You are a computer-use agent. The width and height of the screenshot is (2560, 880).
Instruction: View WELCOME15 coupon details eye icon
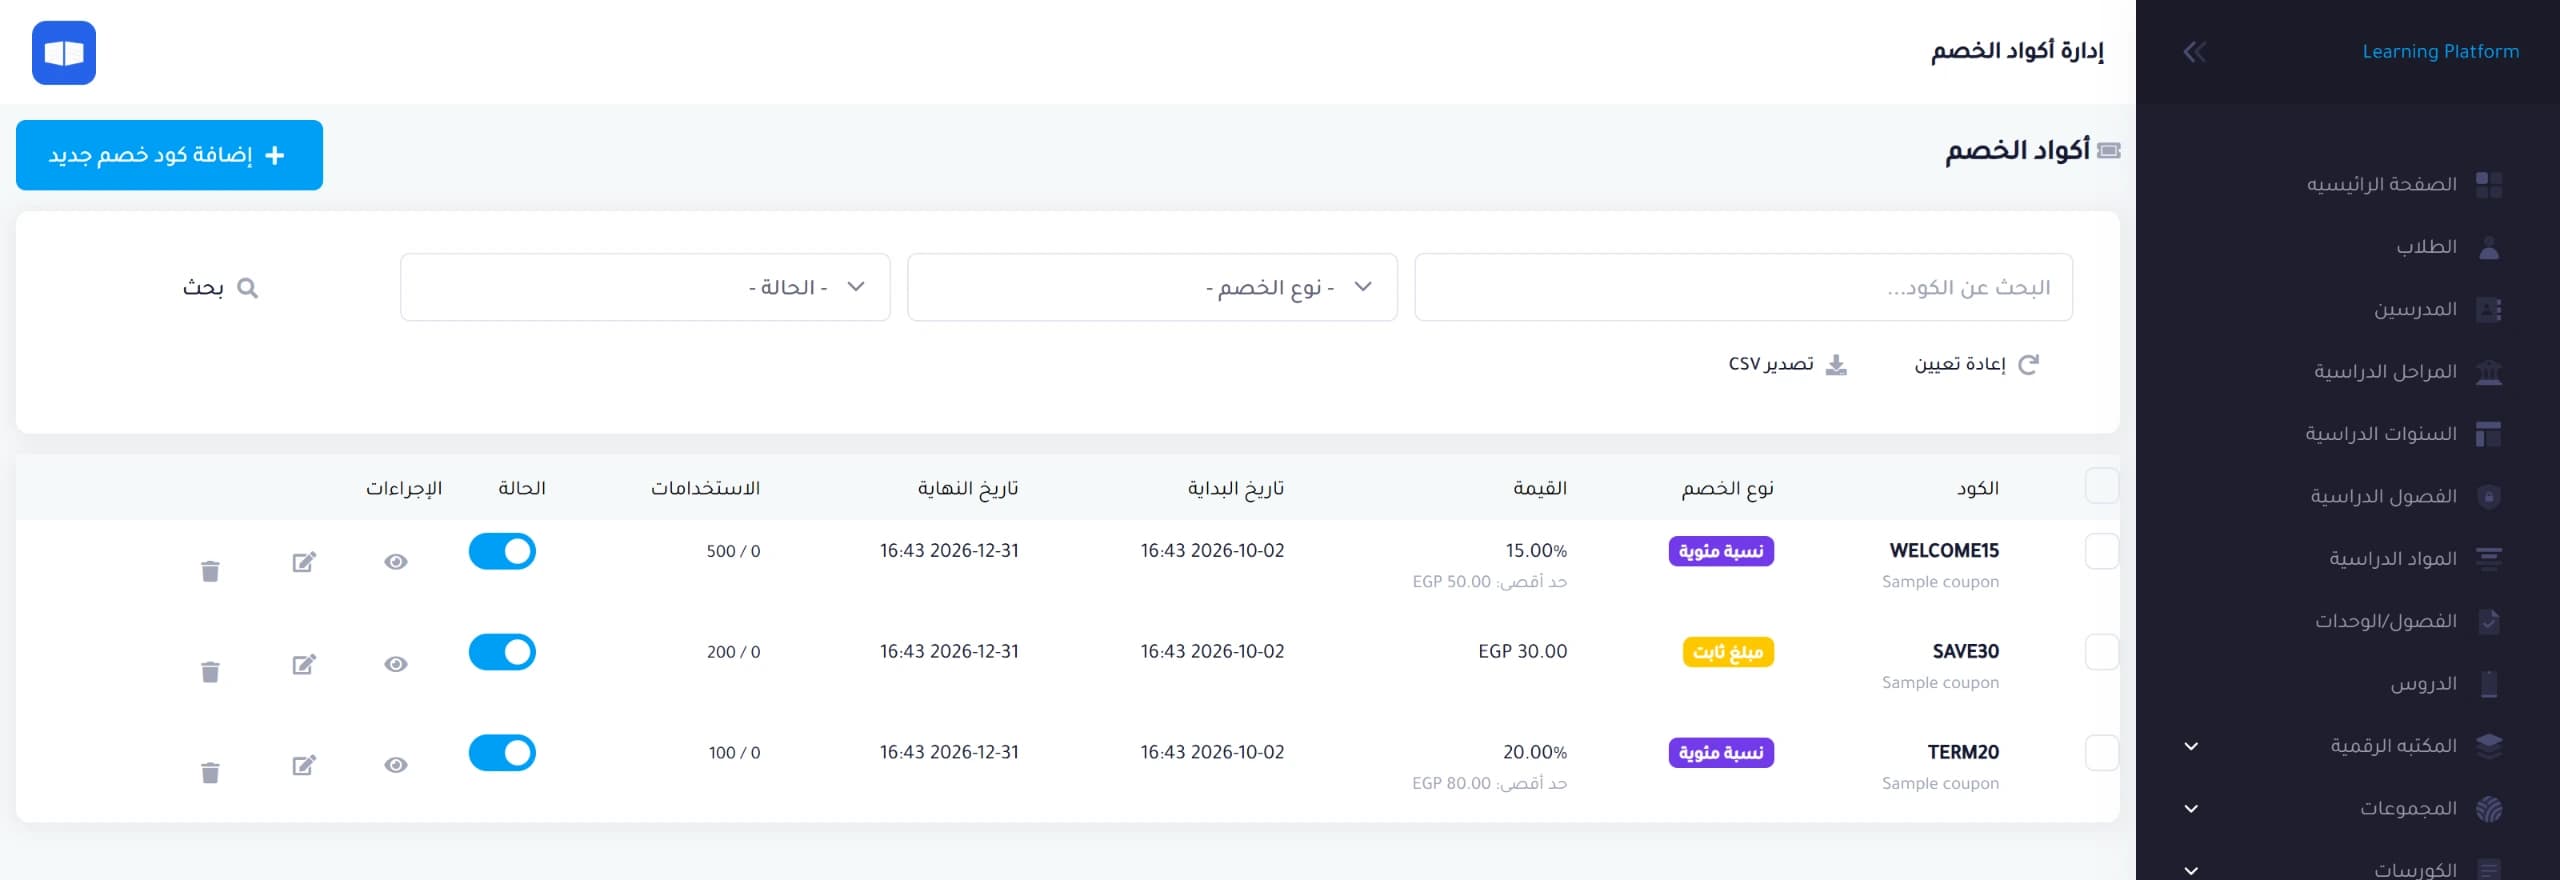point(396,562)
